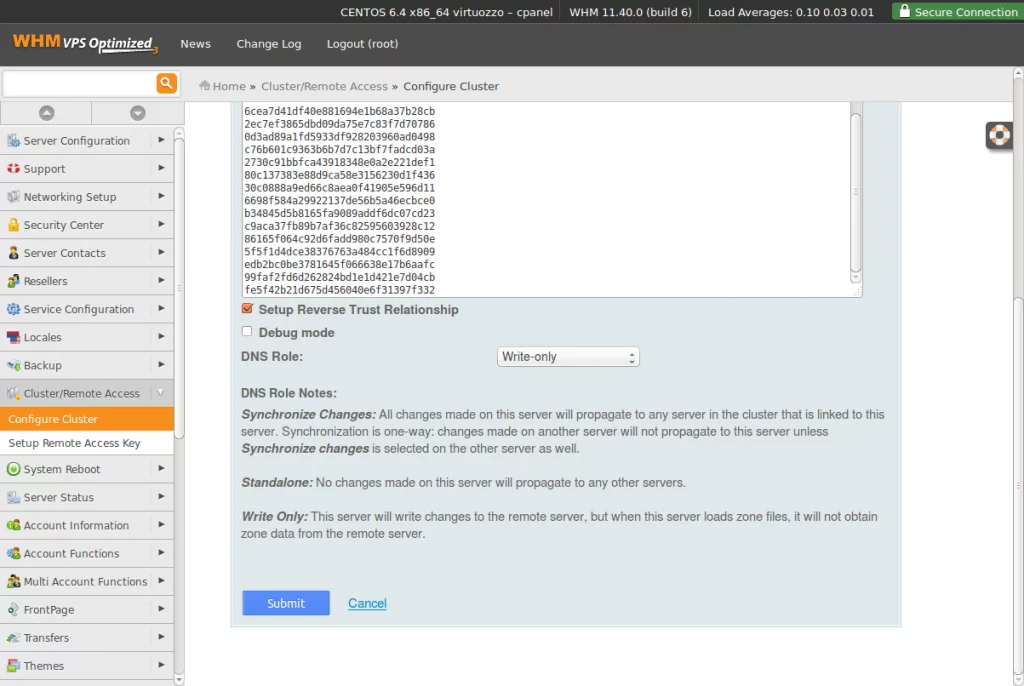
Task: Click the WHM 11.40.0 (build 6) text
Action: click(x=630, y=12)
